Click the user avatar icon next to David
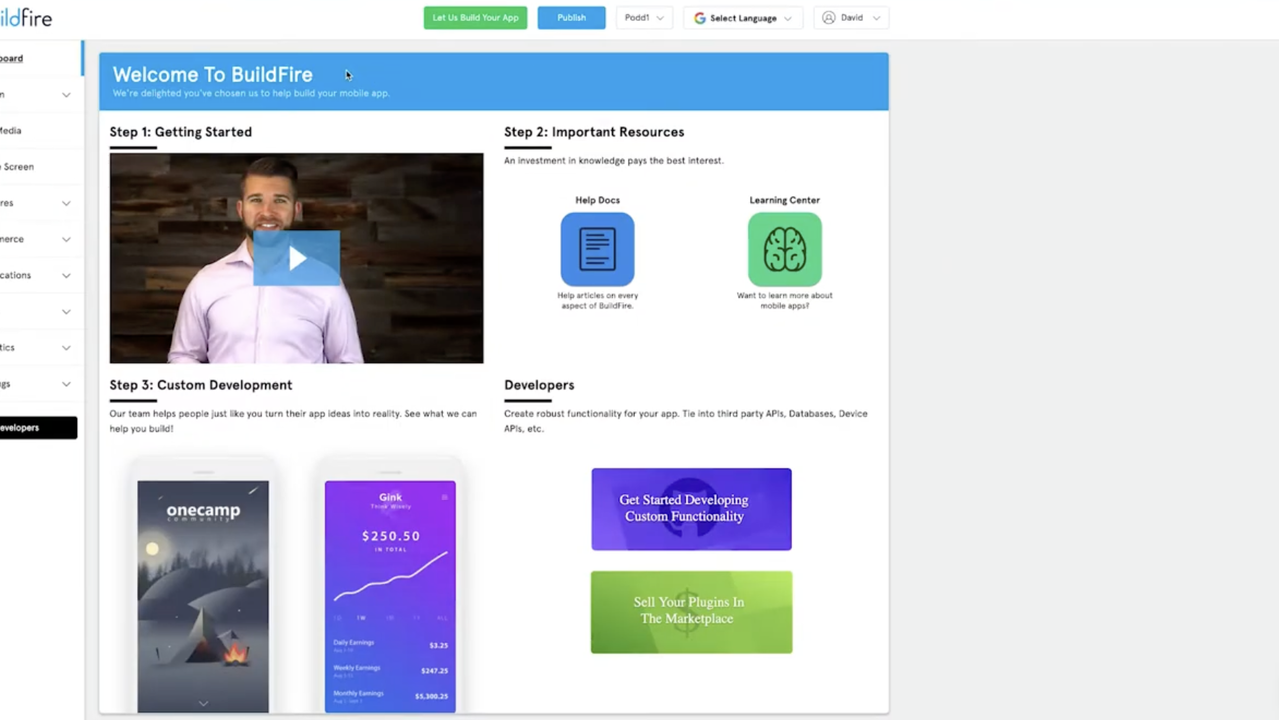Screen dimensions: 1279x720 (828, 18)
